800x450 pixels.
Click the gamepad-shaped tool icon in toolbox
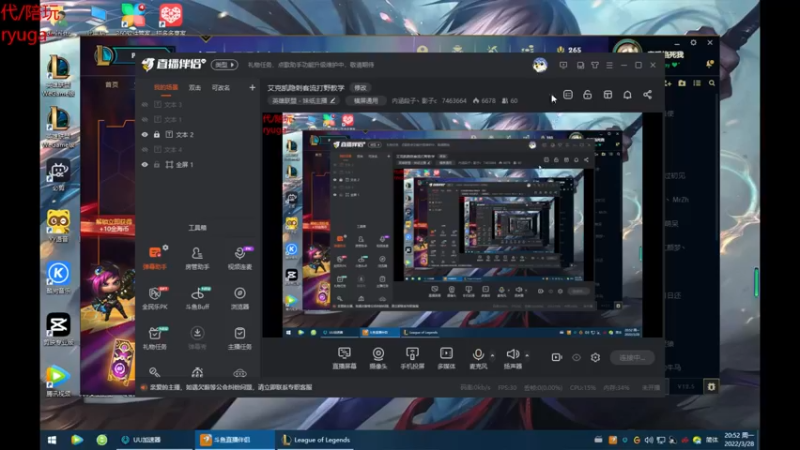pos(239,373)
